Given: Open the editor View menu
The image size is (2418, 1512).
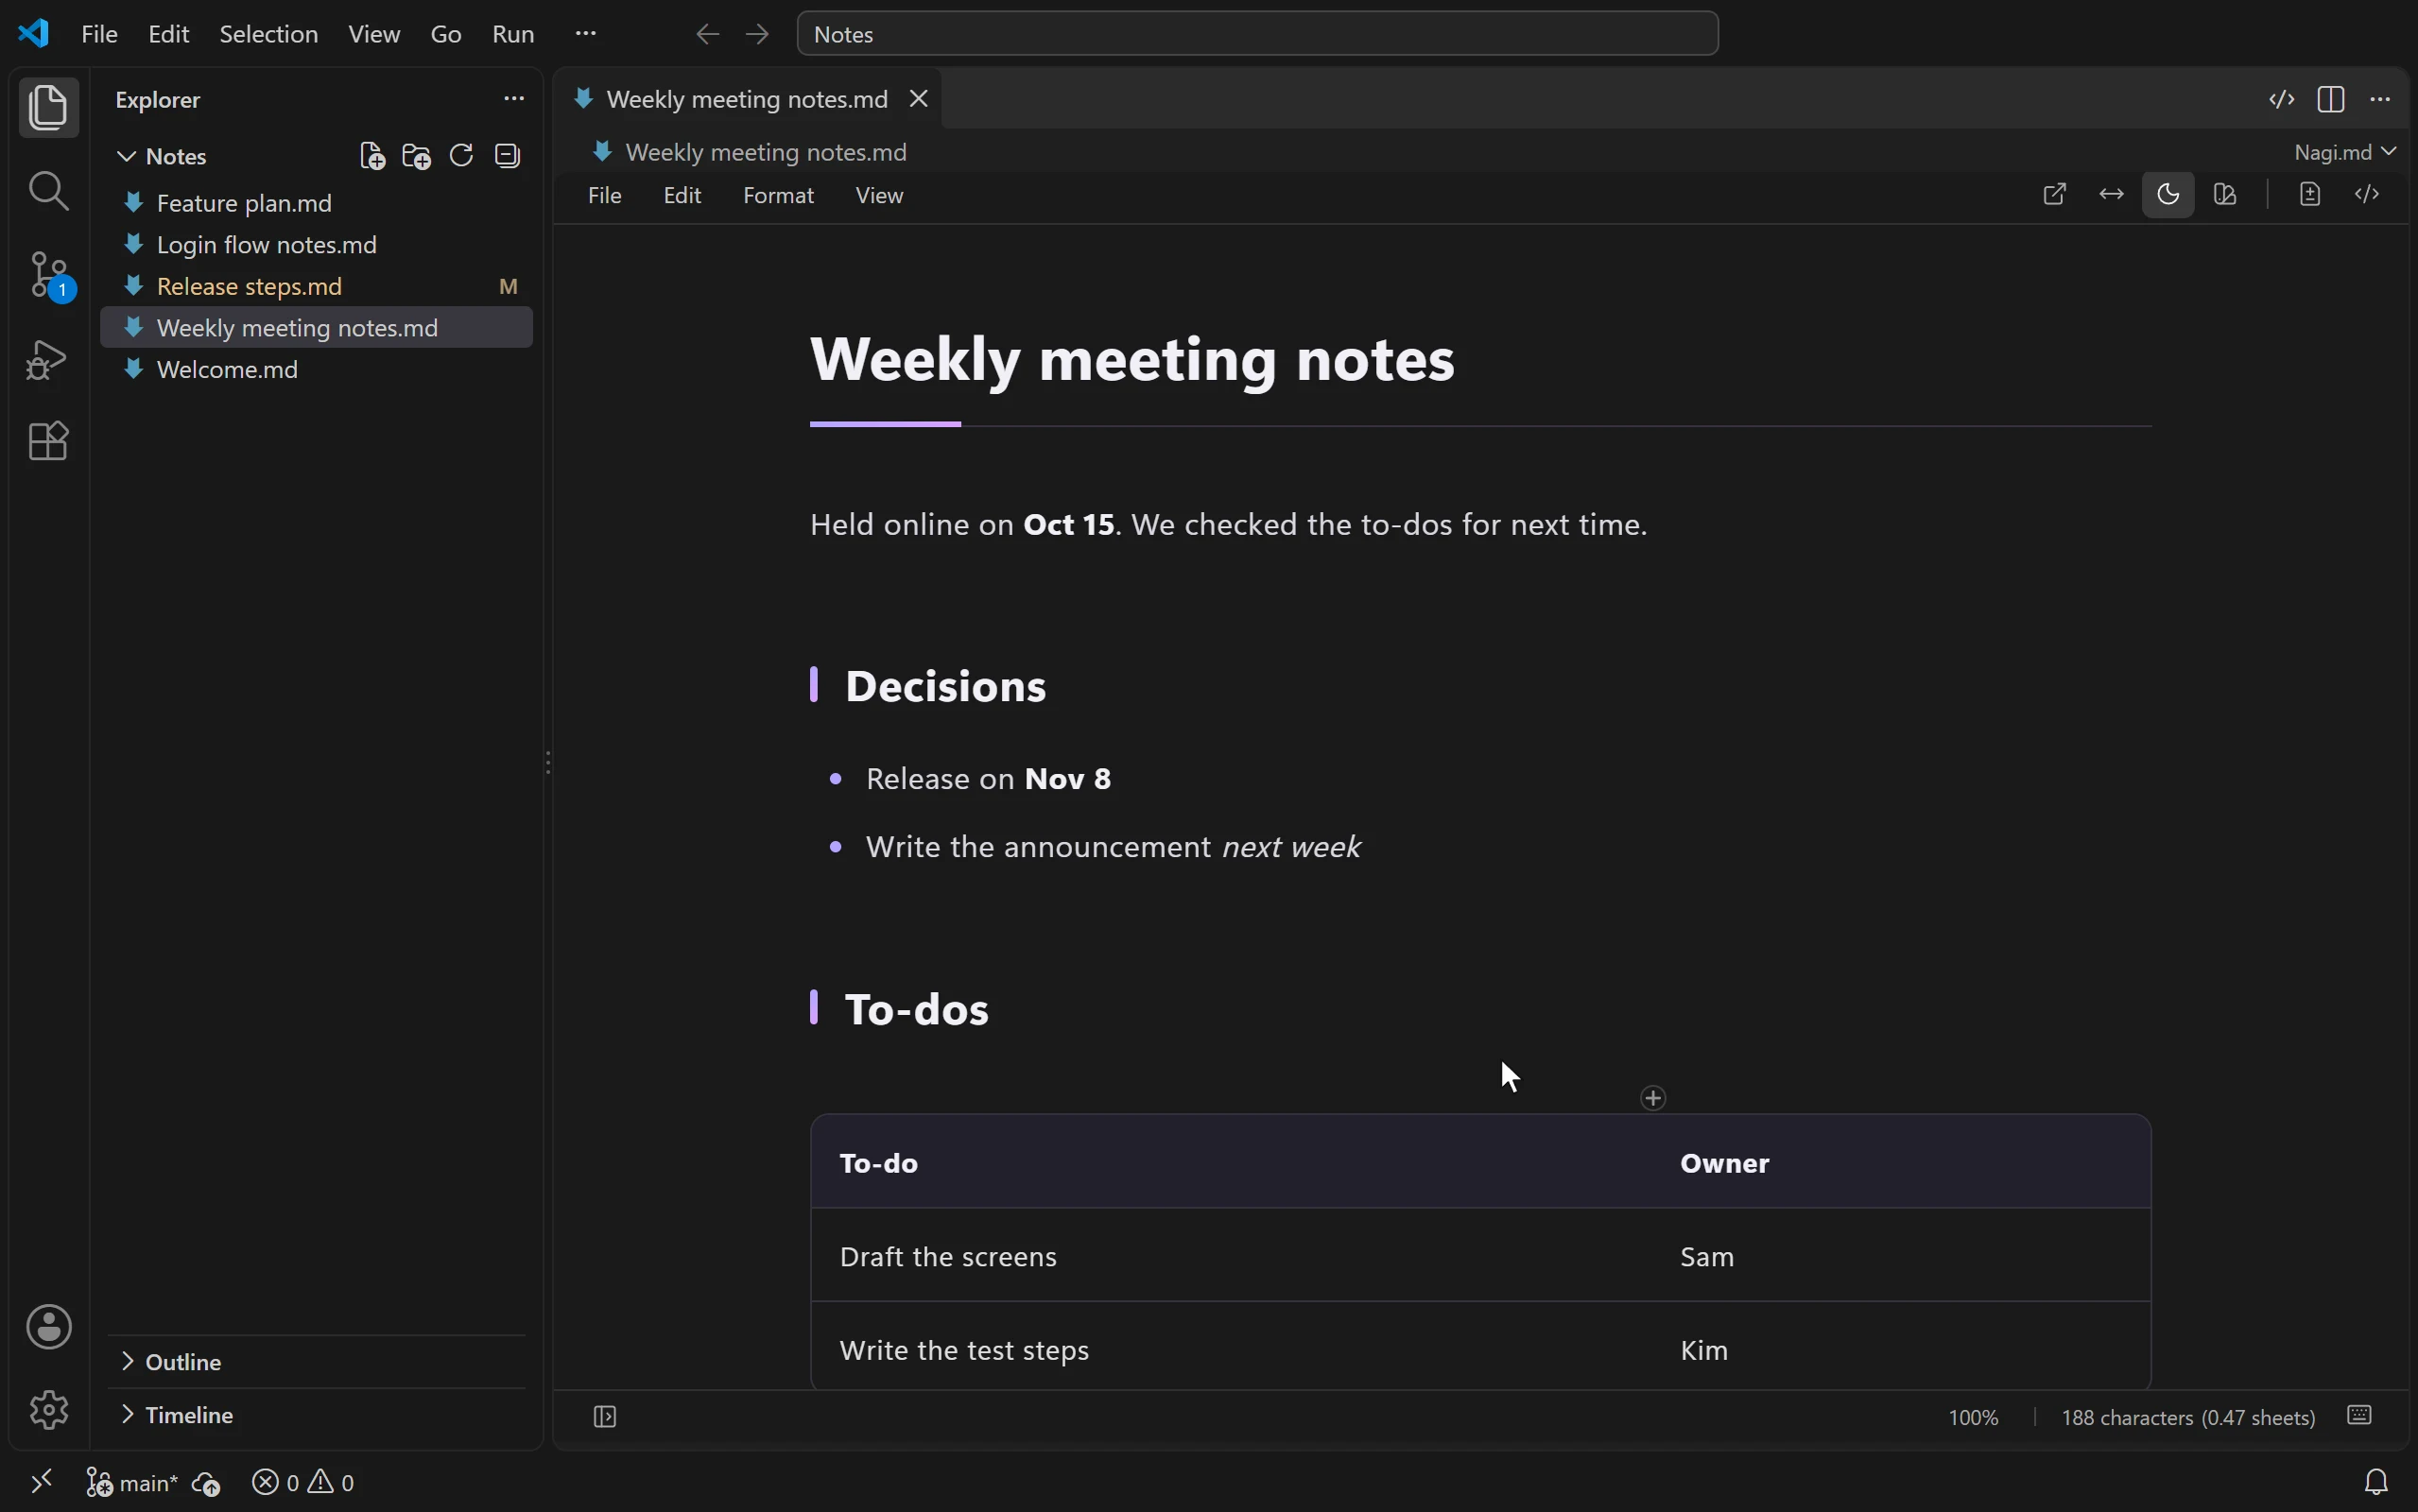Looking at the screenshot, I should point(879,195).
